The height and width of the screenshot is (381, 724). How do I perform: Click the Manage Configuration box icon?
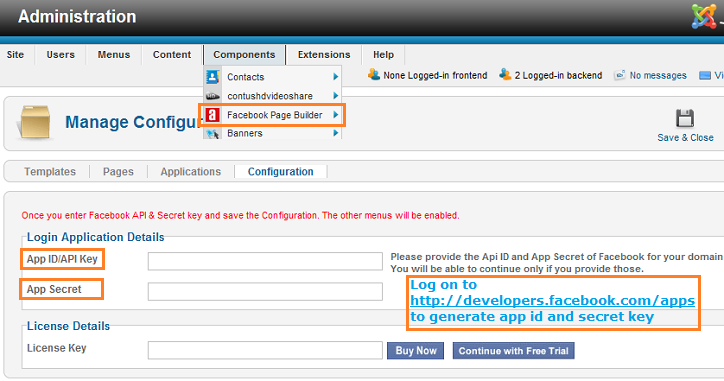(x=35, y=122)
